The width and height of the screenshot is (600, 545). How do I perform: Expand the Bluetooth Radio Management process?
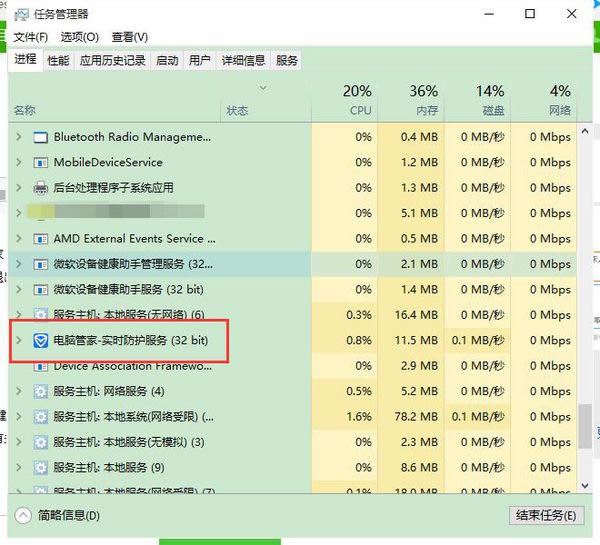[x=19, y=137]
